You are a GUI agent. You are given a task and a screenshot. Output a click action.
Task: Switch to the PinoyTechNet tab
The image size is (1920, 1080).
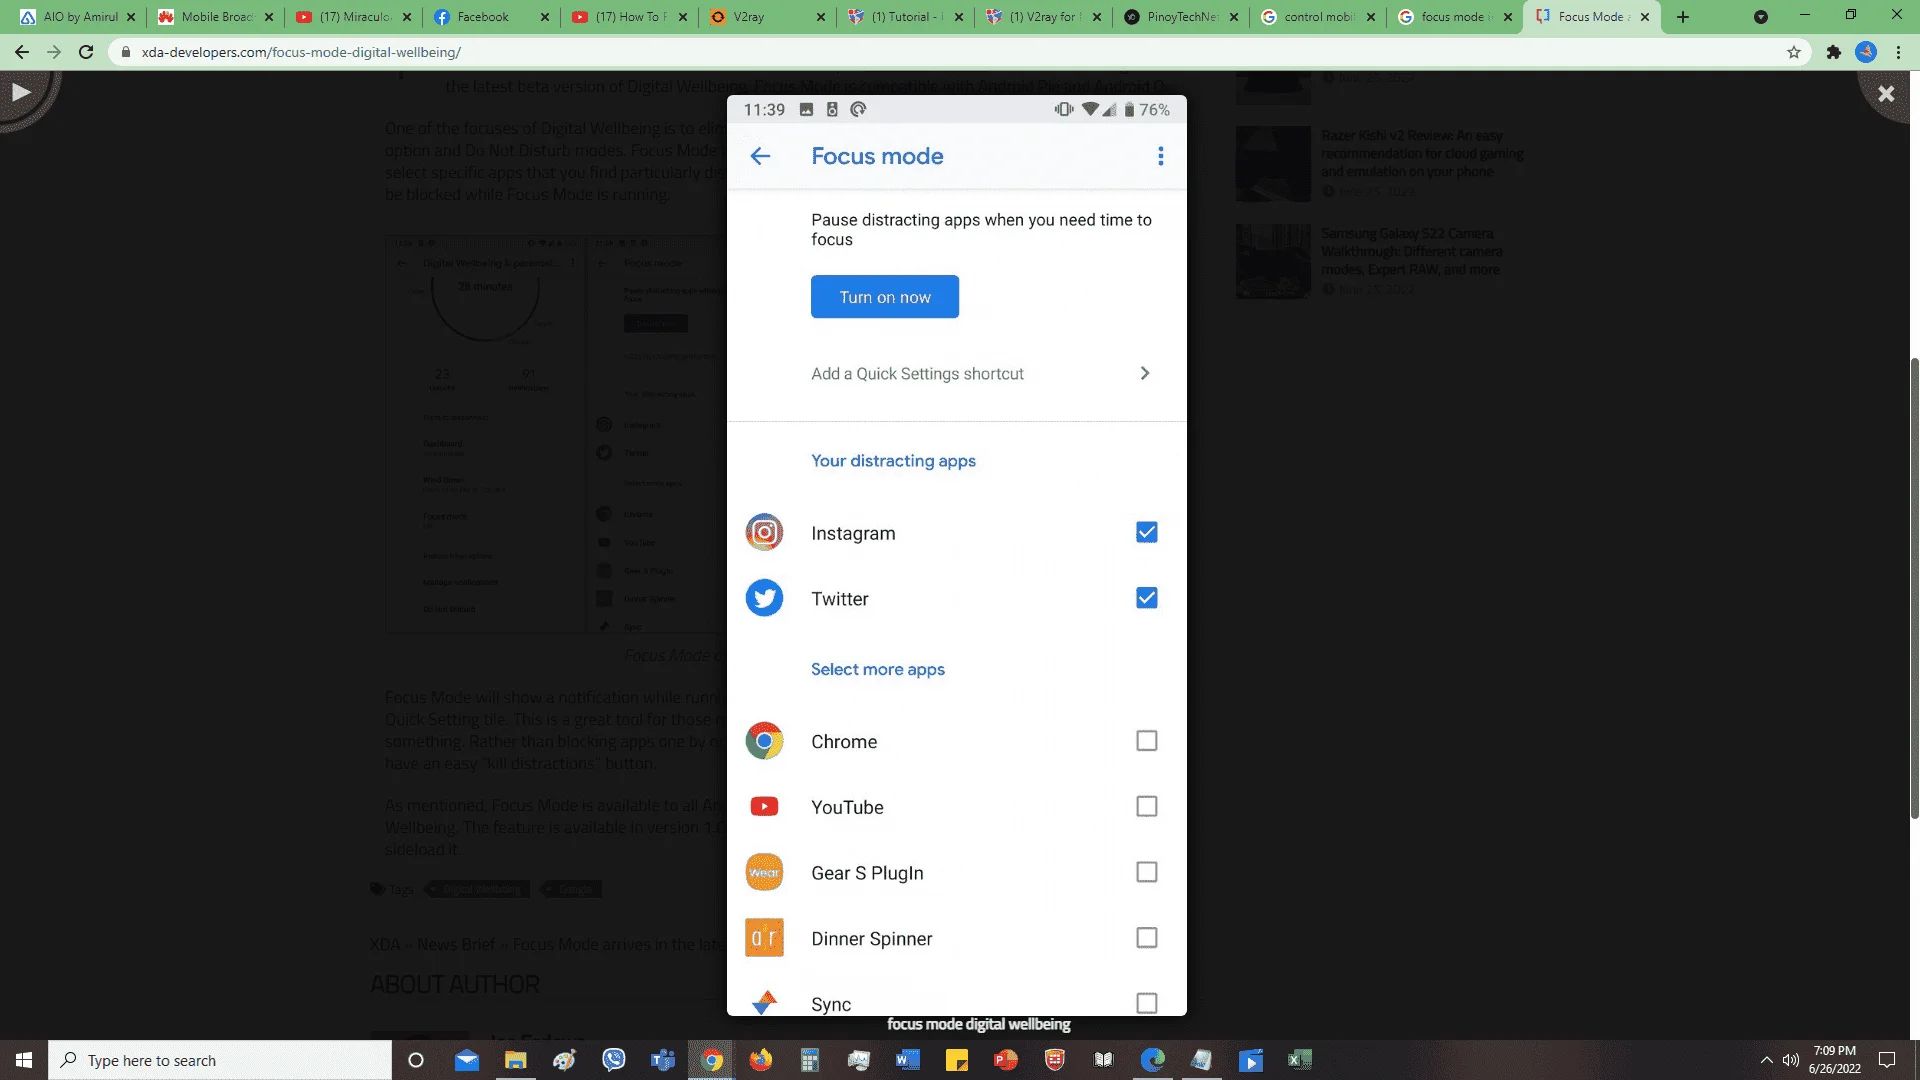(x=1181, y=17)
